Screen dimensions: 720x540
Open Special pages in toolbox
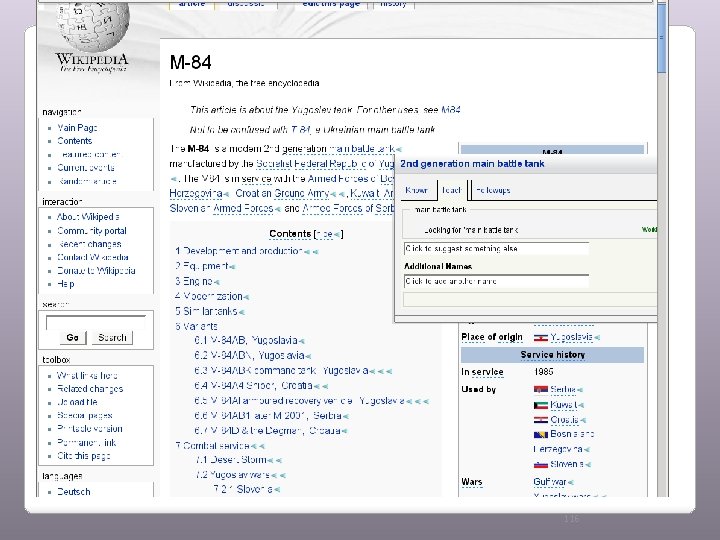point(84,416)
